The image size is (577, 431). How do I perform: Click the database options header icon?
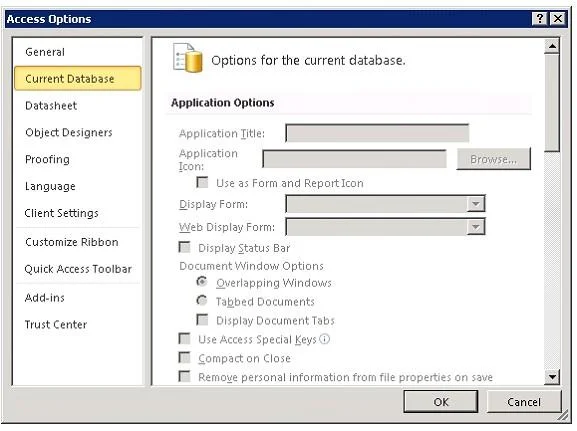point(188,58)
